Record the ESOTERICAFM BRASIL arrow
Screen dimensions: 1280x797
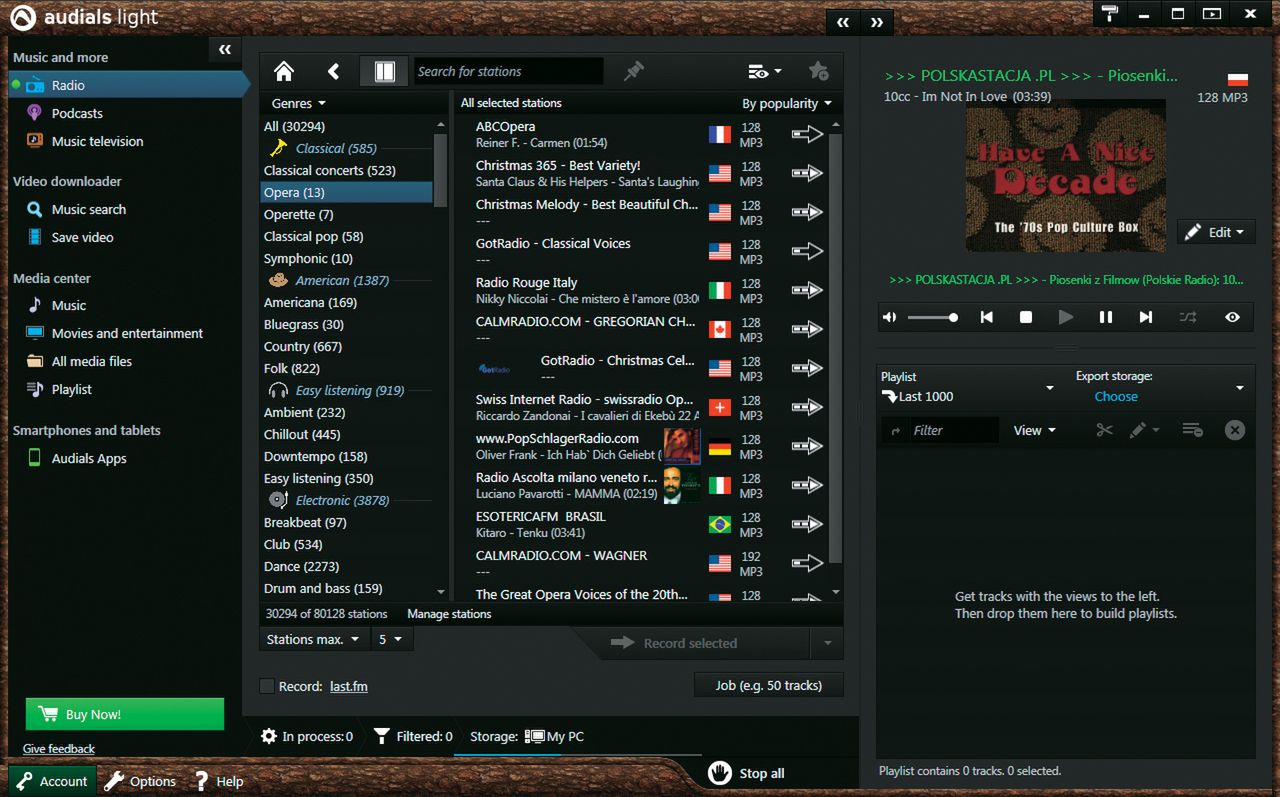tap(807, 524)
